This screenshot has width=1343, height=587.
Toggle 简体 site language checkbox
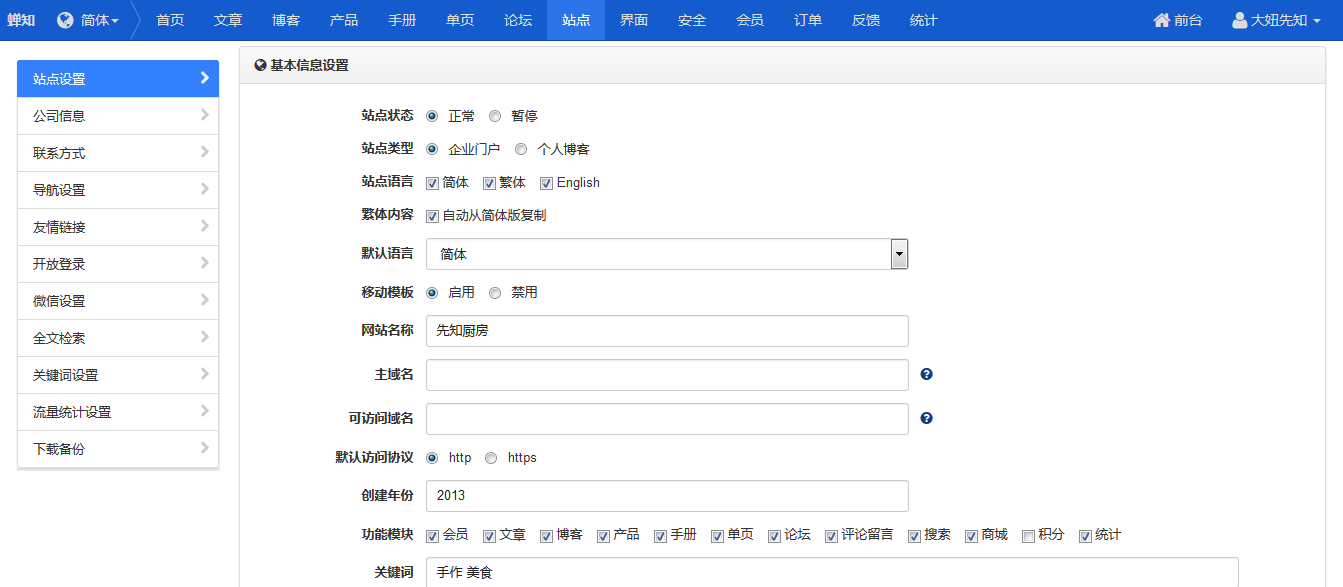(432, 183)
